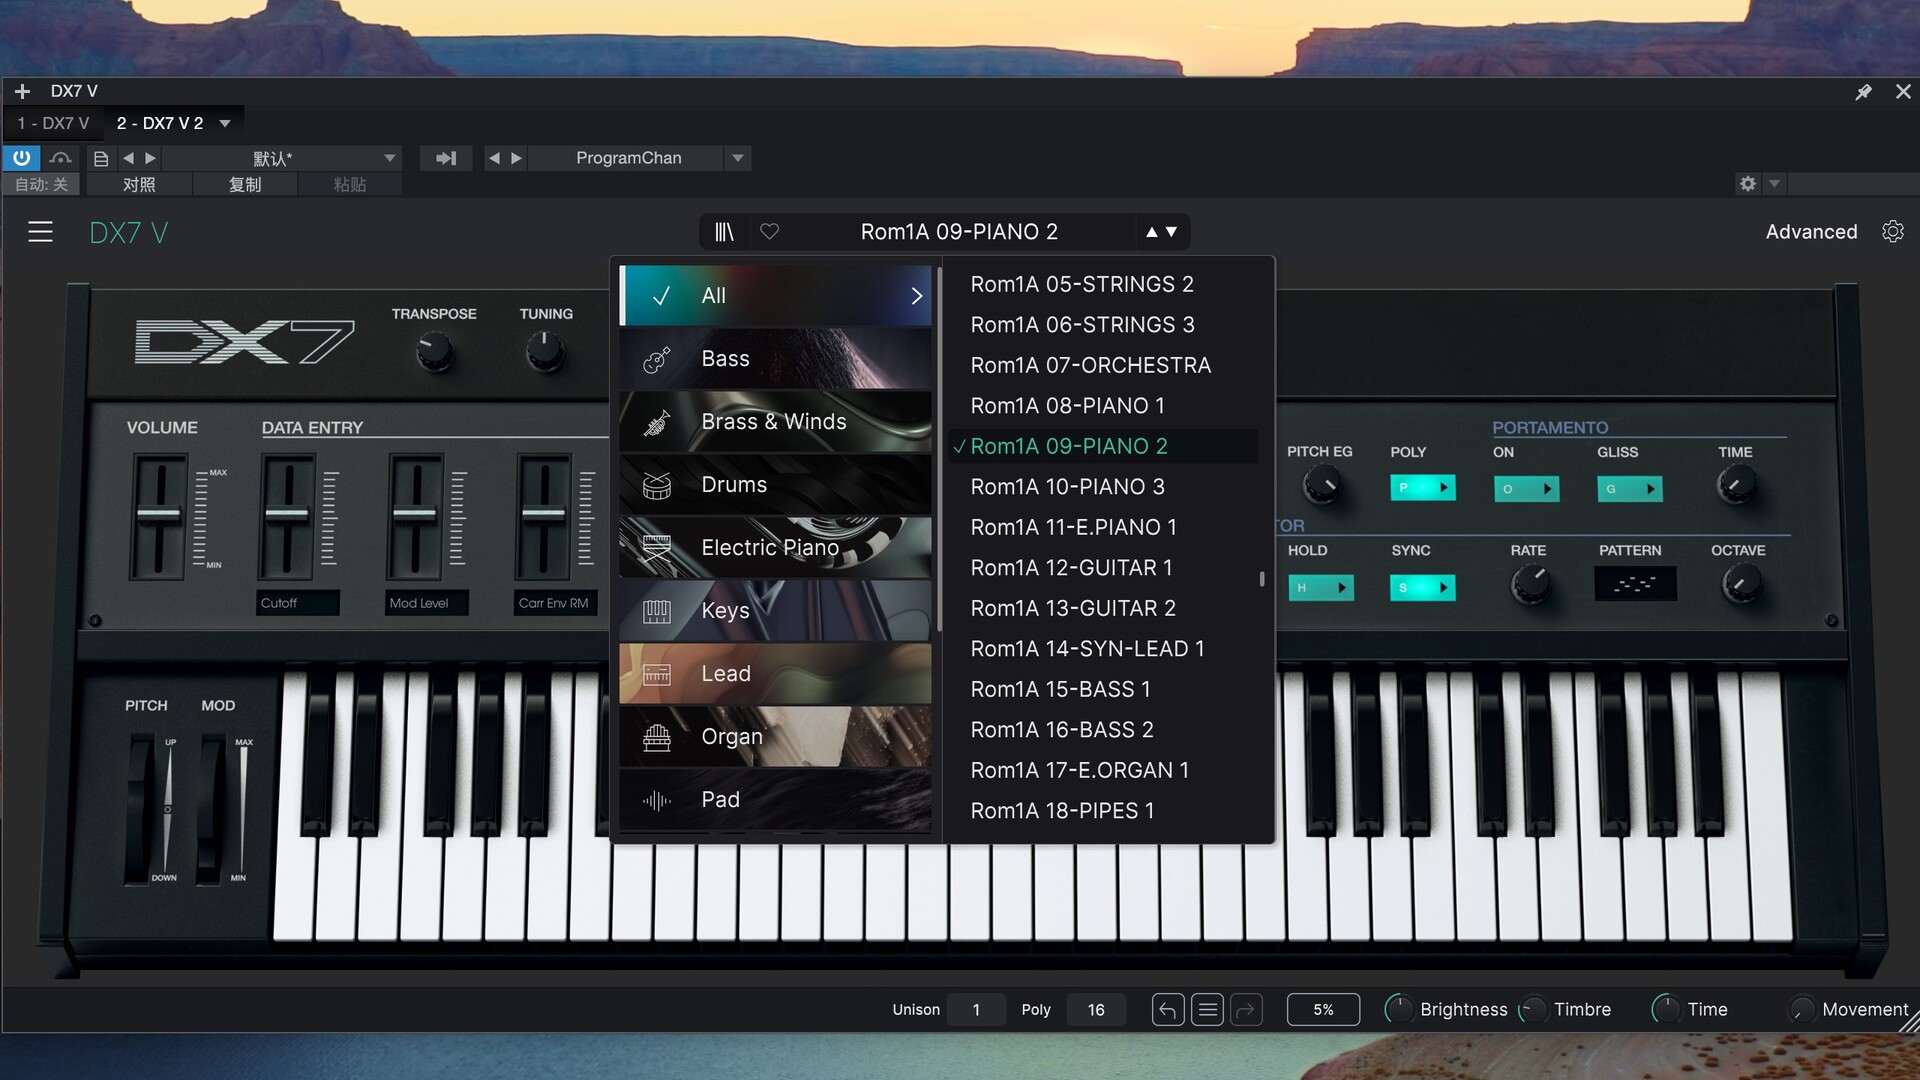This screenshot has height=1080, width=1920.
Task: Select next preset with down arrow
Action: pos(1171,232)
